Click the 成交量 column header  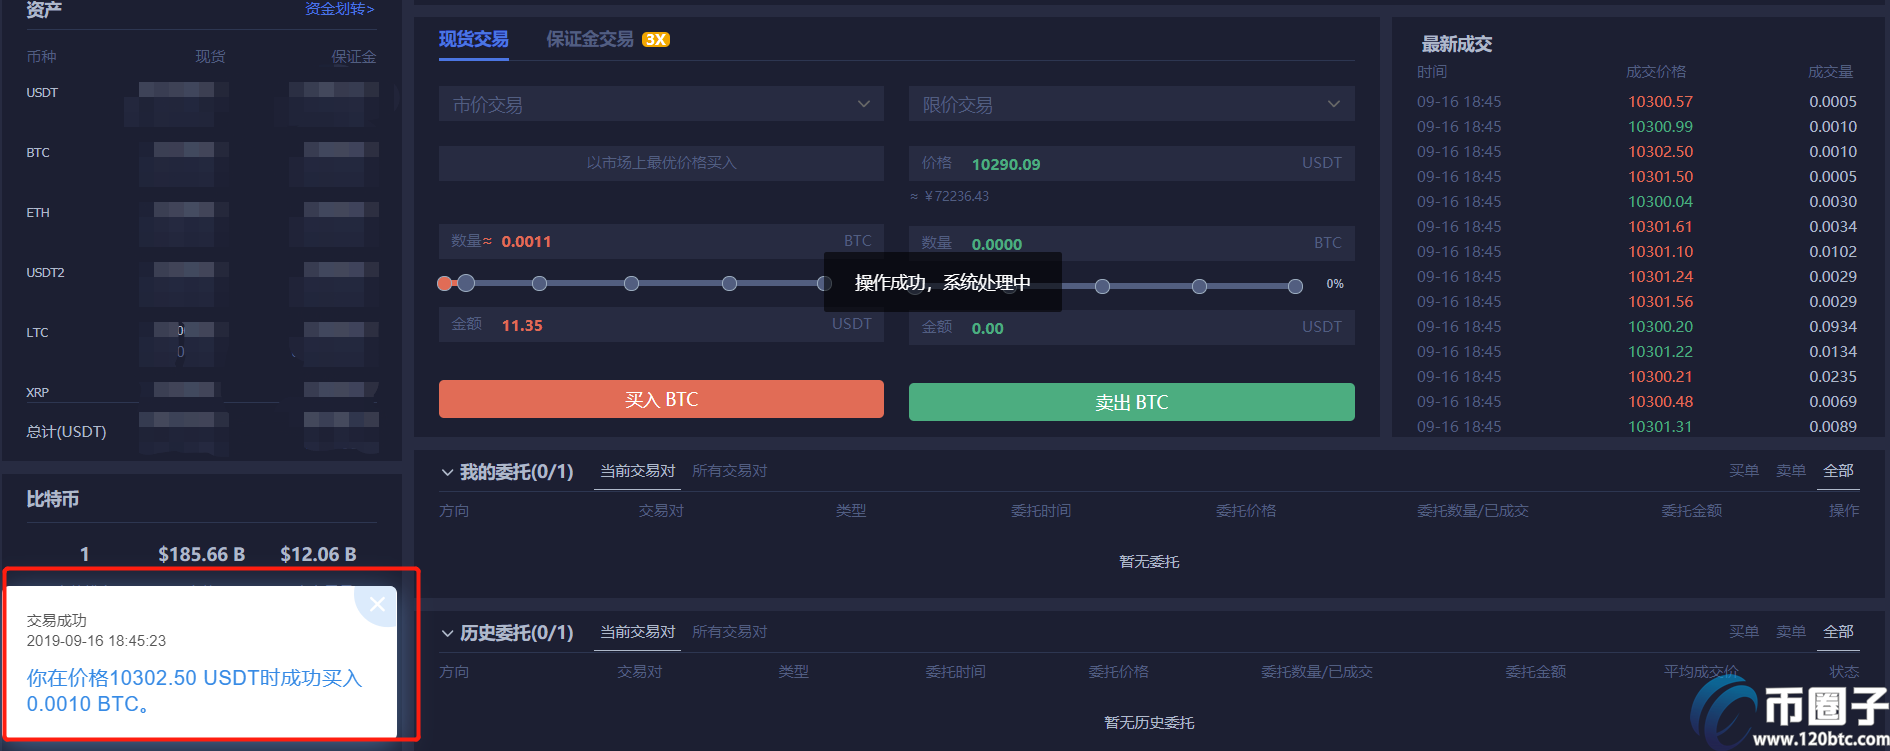(x=1831, y=72)
